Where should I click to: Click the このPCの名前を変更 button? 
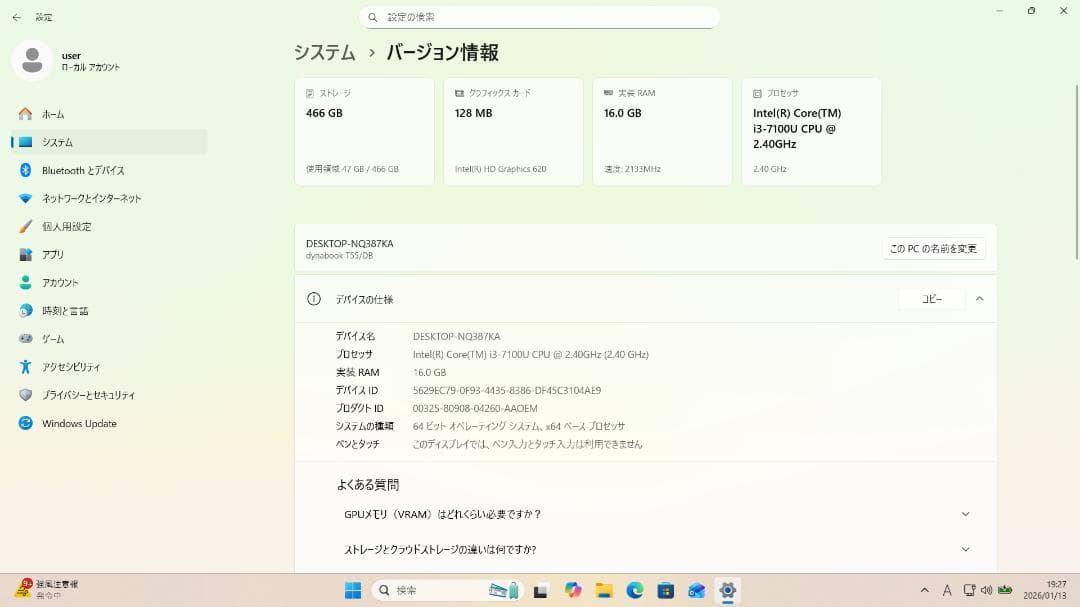[932, 248]
